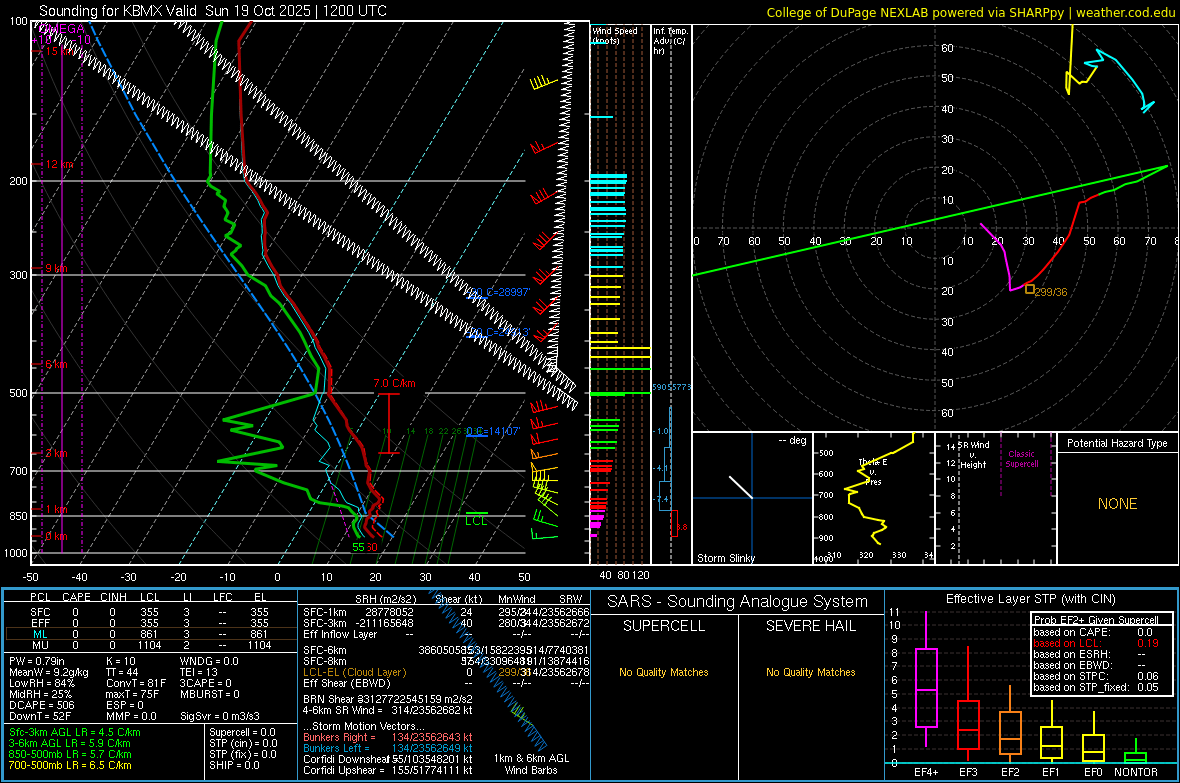Click the Classic Supercell label
This screenshot has height=783, width=1180.
[x=1021, y=459]
